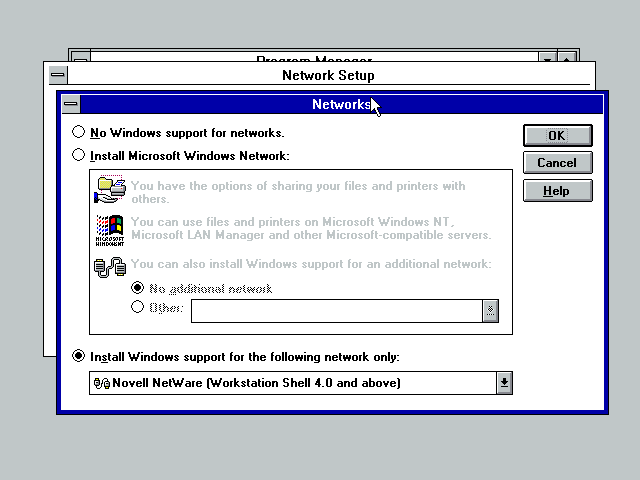640x480 pixels.
Task: Open the Network Setup window control menu box
Action: click(x=58, y=75)
